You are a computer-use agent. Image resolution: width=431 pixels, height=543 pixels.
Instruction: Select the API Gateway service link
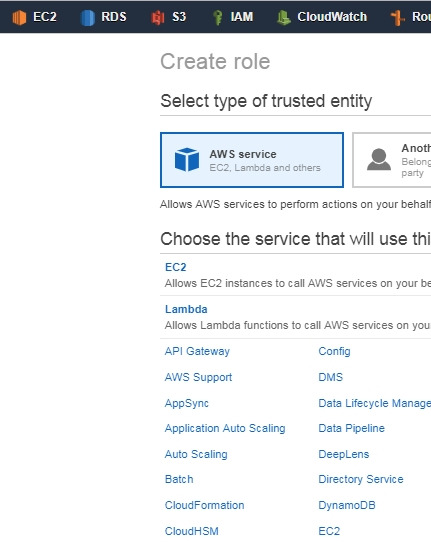(197, 351)
